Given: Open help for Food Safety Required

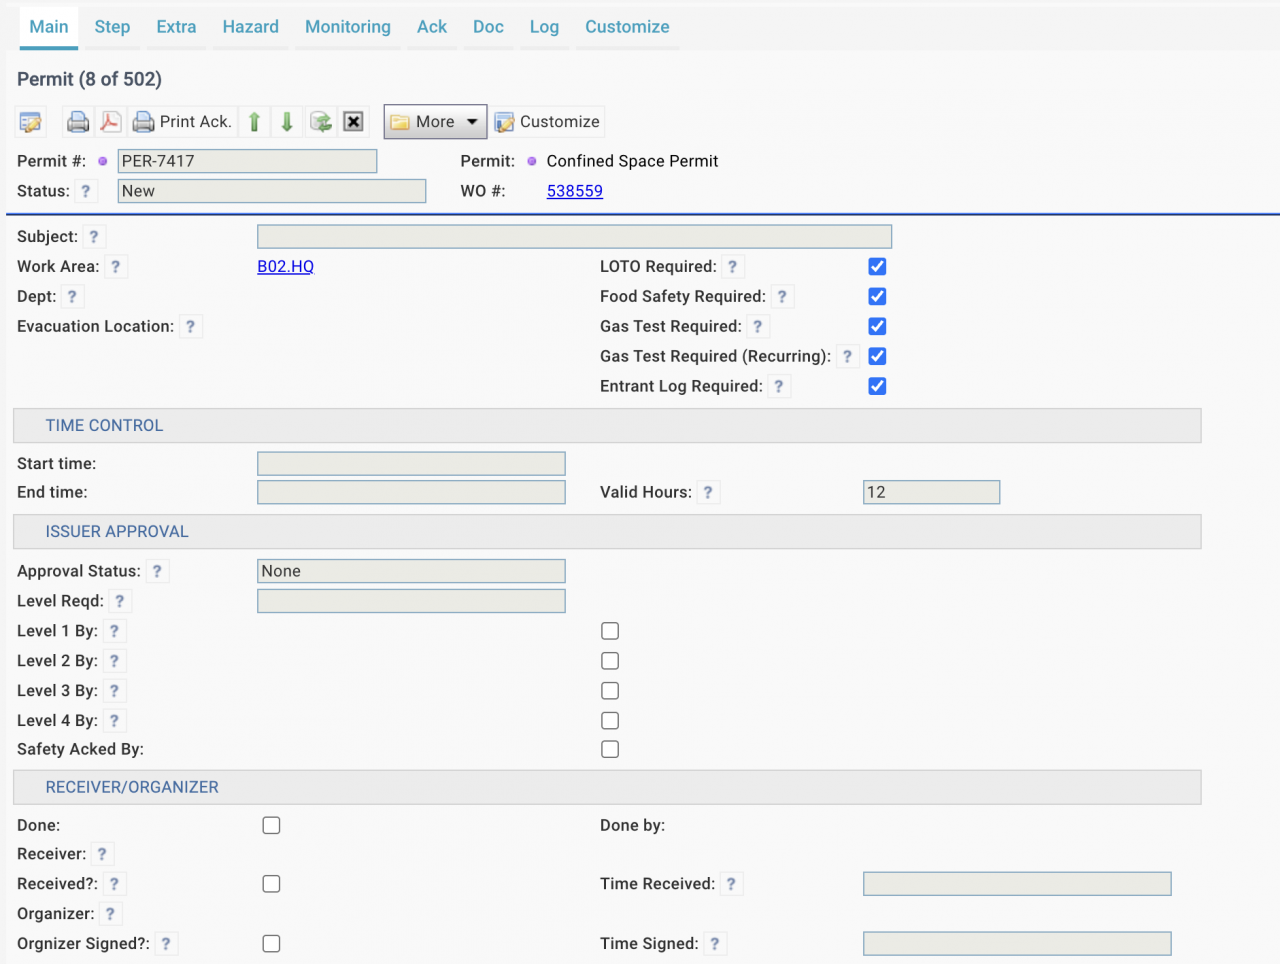Looking at the screenshot, I should (x=782, y=297).
